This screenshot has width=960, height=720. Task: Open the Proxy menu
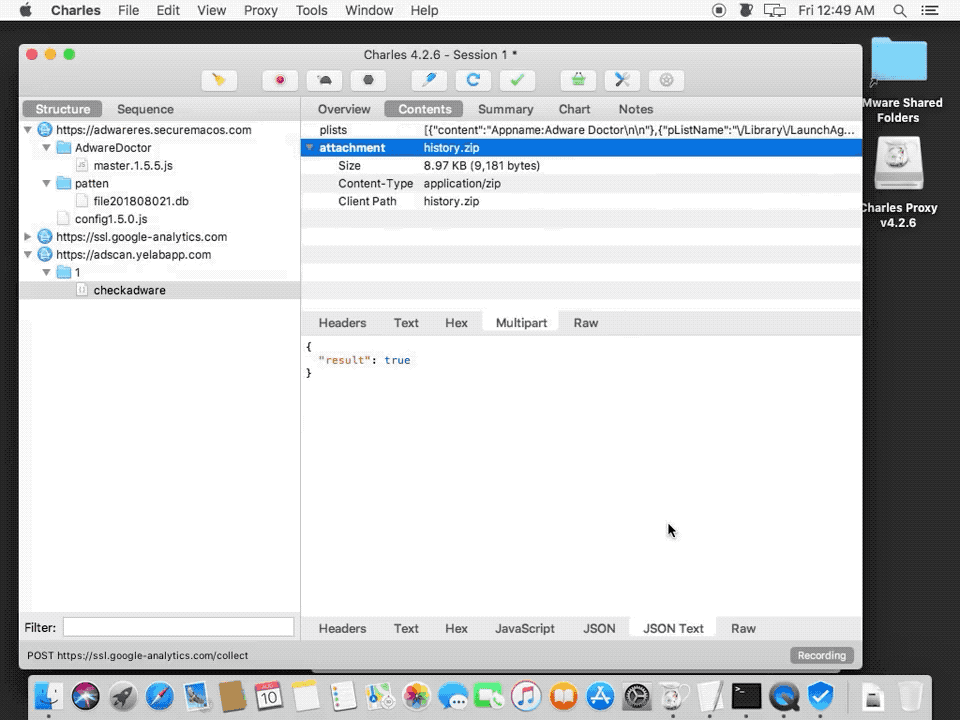(260, 10)
